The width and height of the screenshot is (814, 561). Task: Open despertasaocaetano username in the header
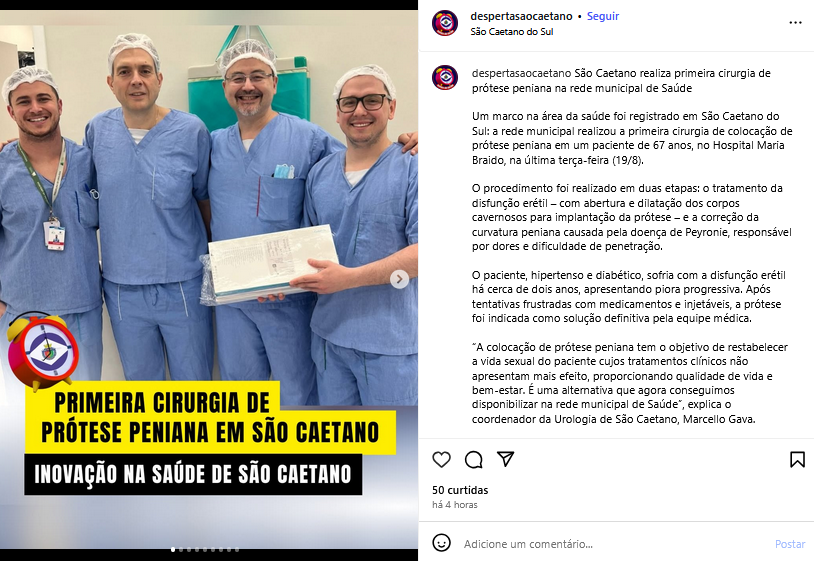pos(521,16)
